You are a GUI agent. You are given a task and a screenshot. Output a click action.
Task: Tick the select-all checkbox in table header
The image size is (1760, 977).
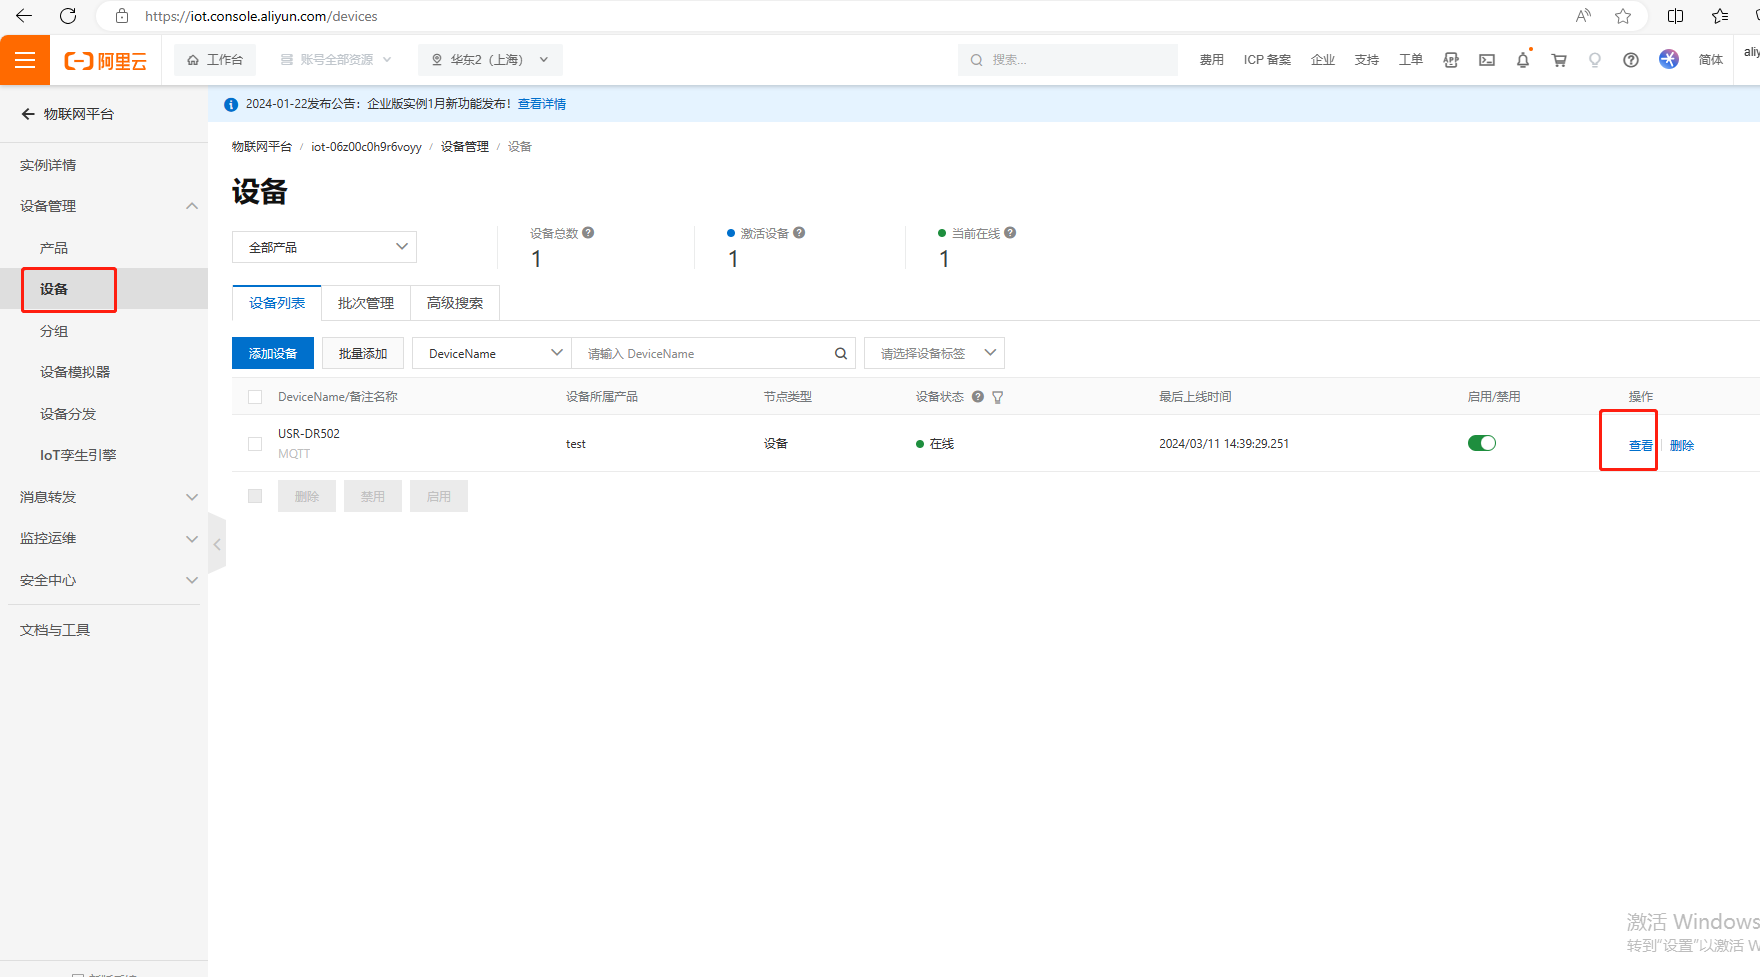coord(255,397)
